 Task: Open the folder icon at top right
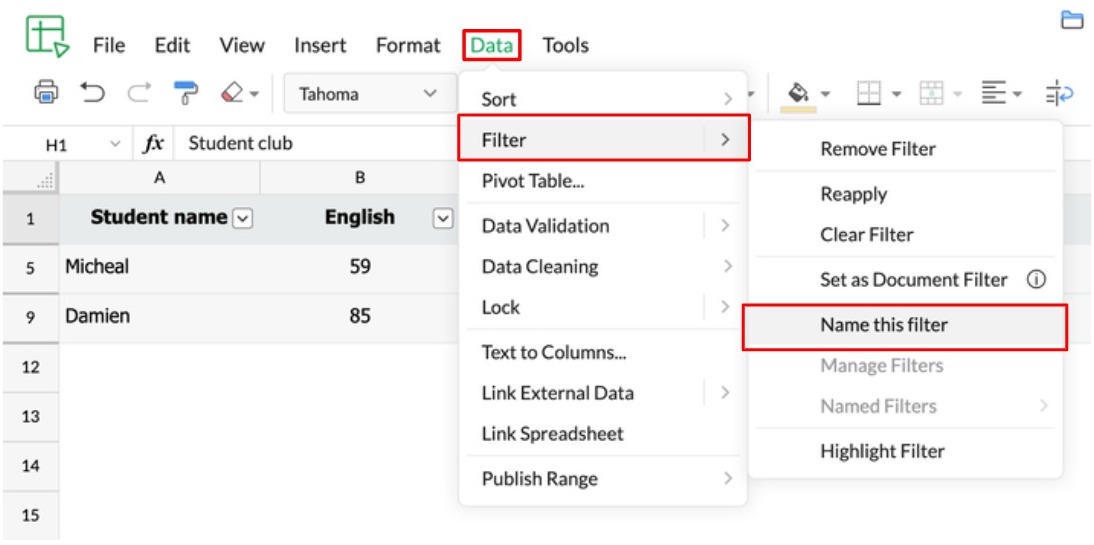click(x=1072, y=20)
